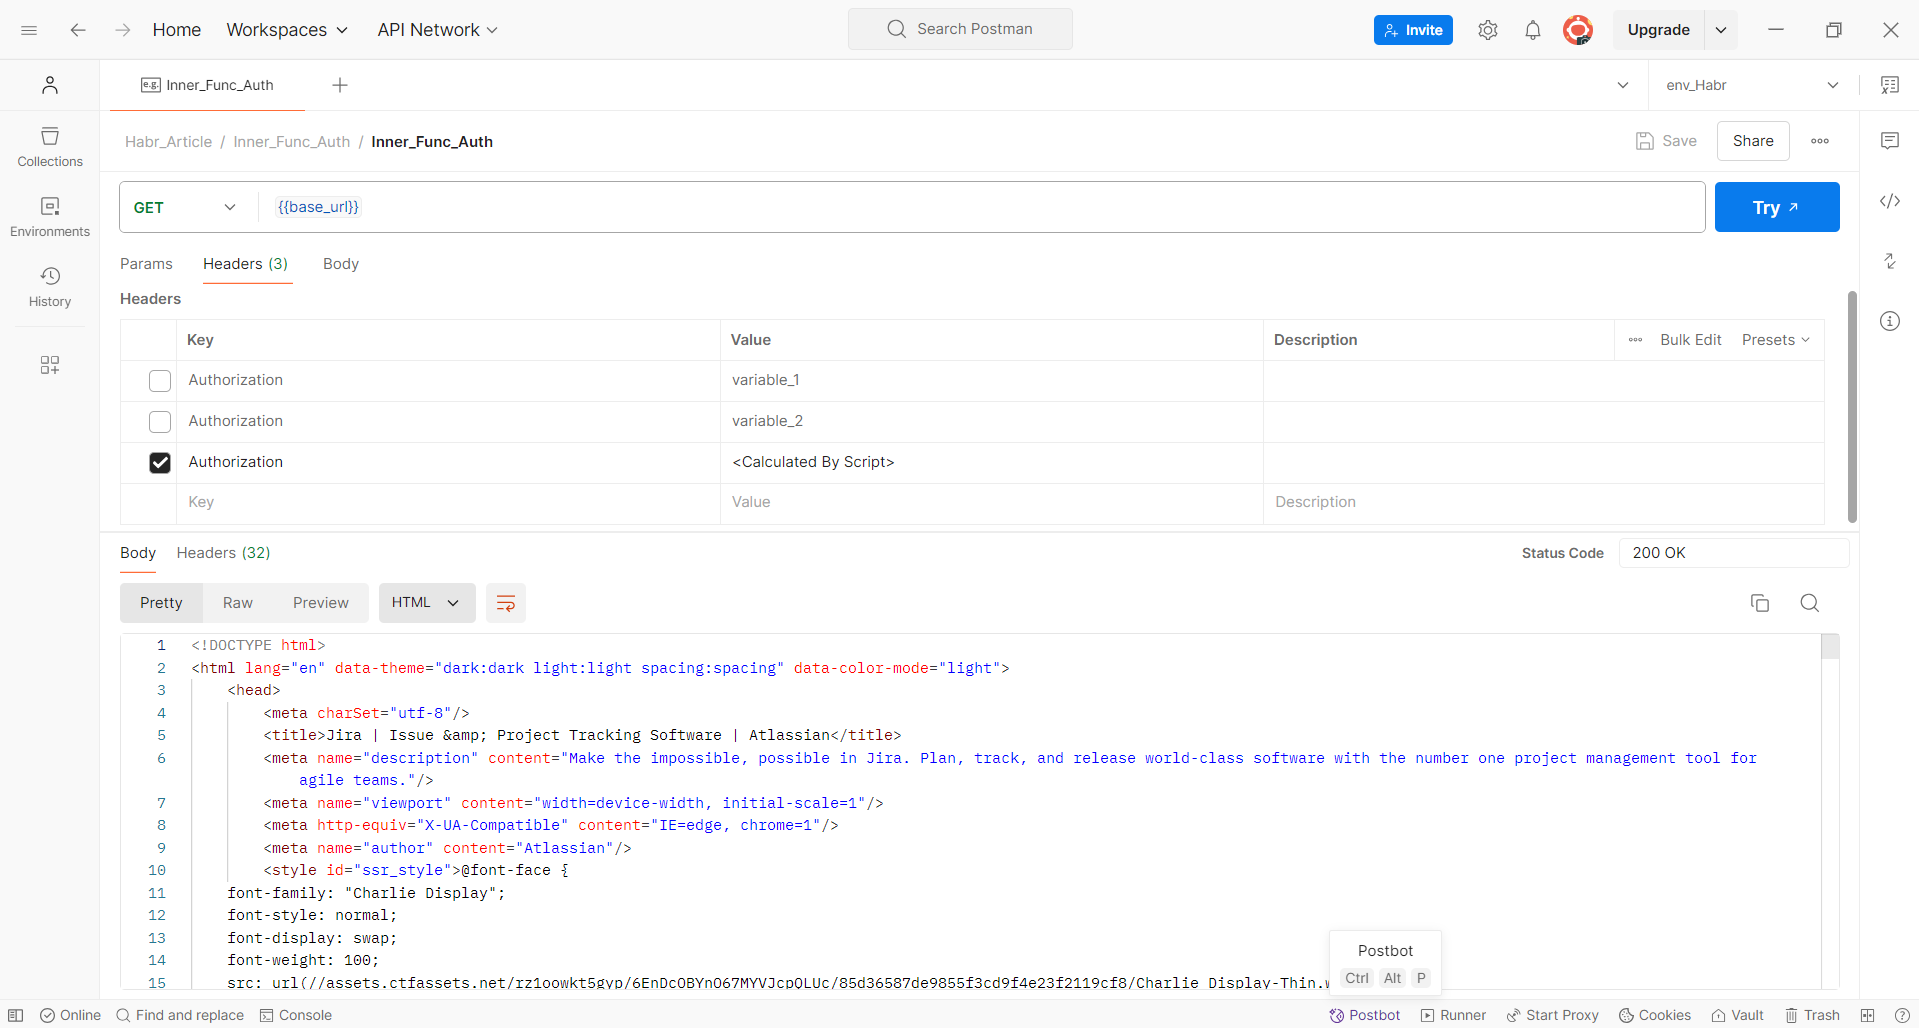The image size is (1919, 1028).
Task: Select the Raw response view
Action: click(x=238, y=603)
